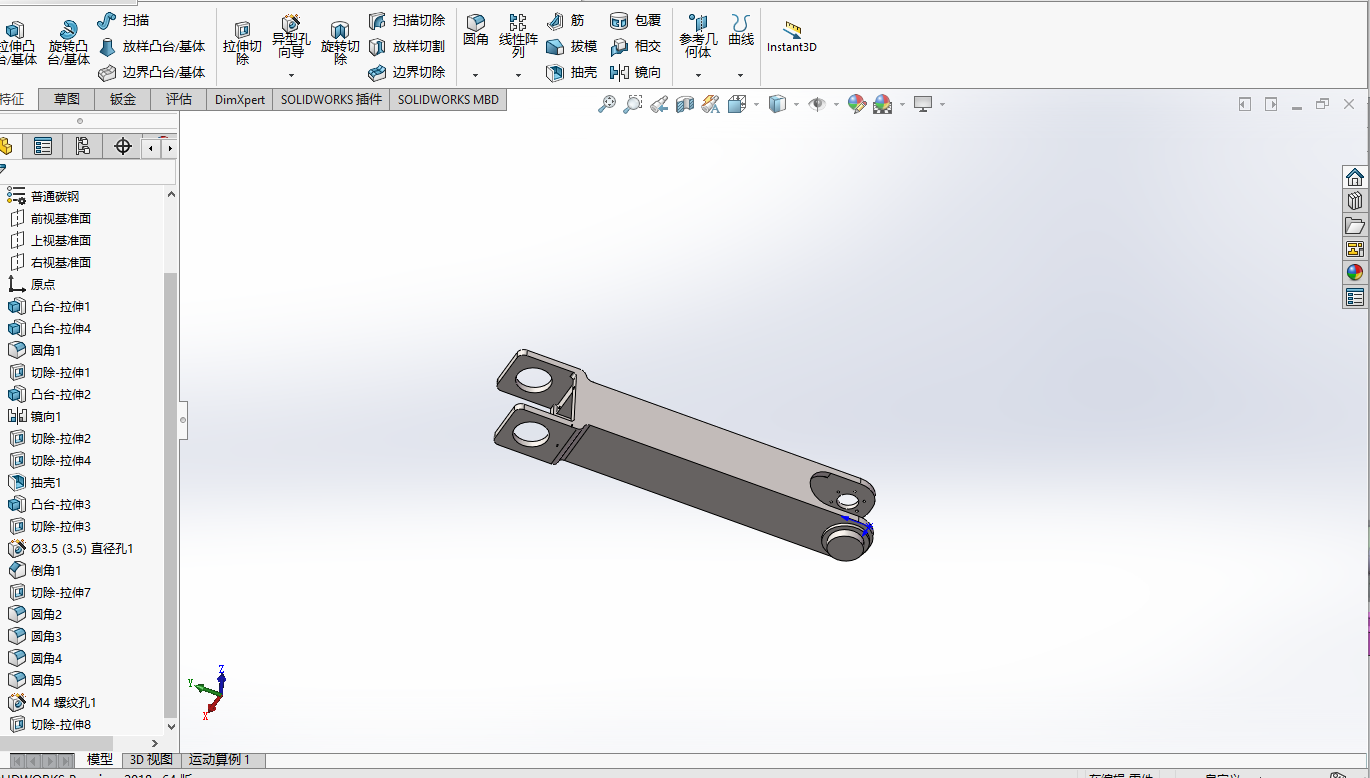
Task: Select 镜向1 in the feature tree
Action: 46,416
